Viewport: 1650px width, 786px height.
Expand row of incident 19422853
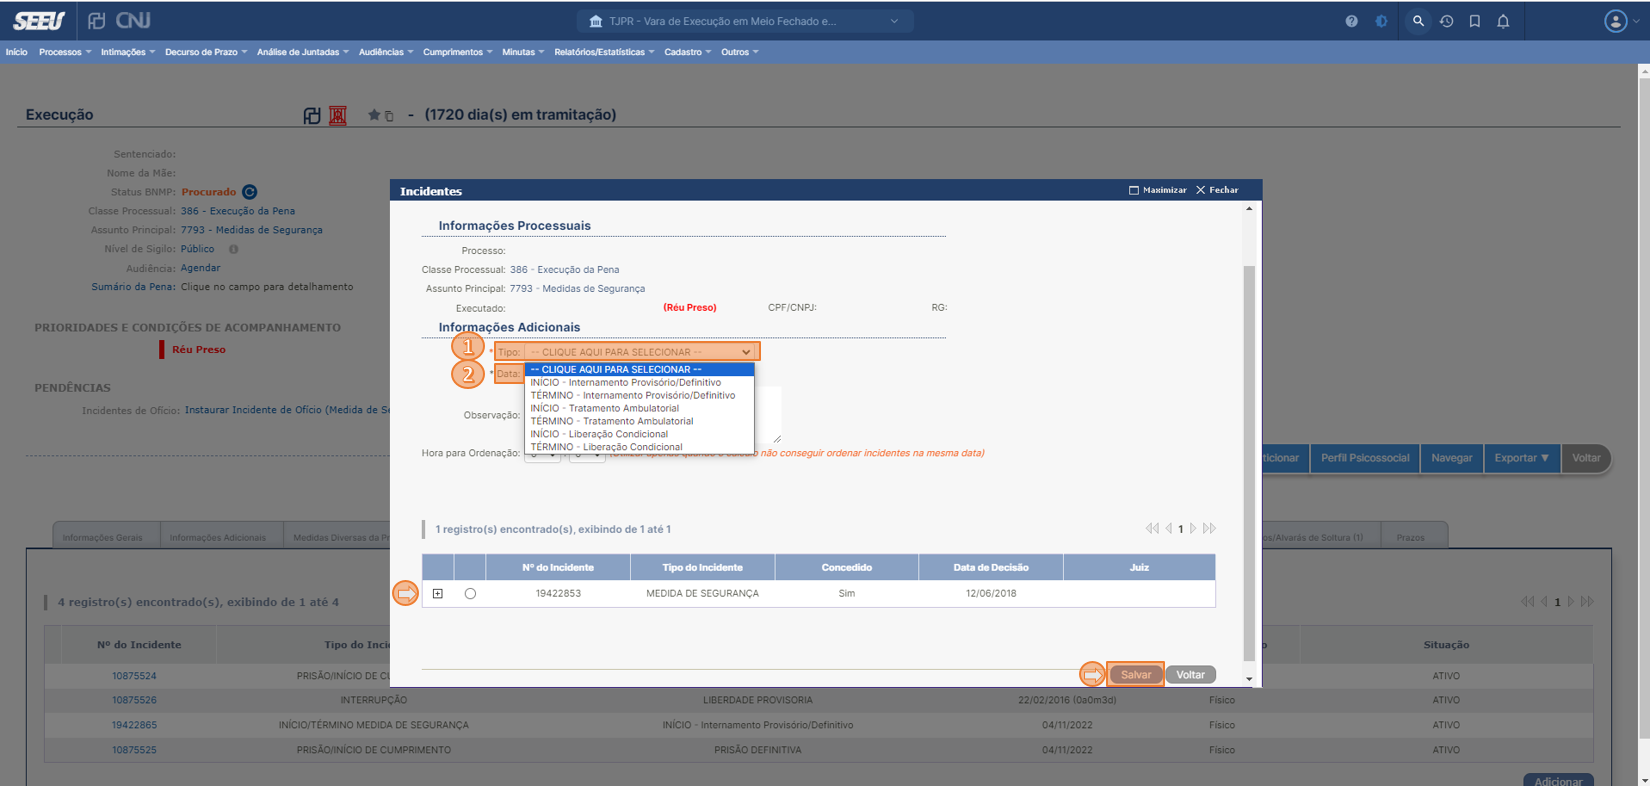point(438,594)
